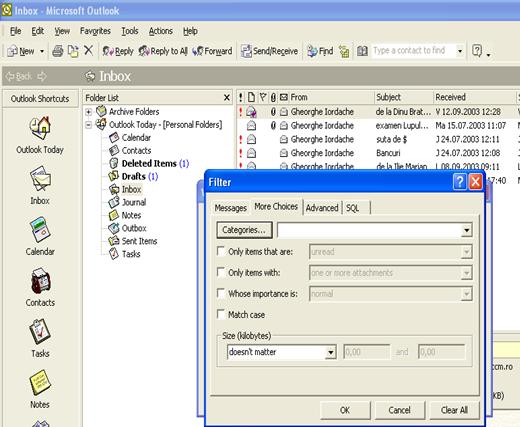This screenshot has width=520, height=427.
Task: Select the Drafts folder
Action: click(x=133, y=176)
